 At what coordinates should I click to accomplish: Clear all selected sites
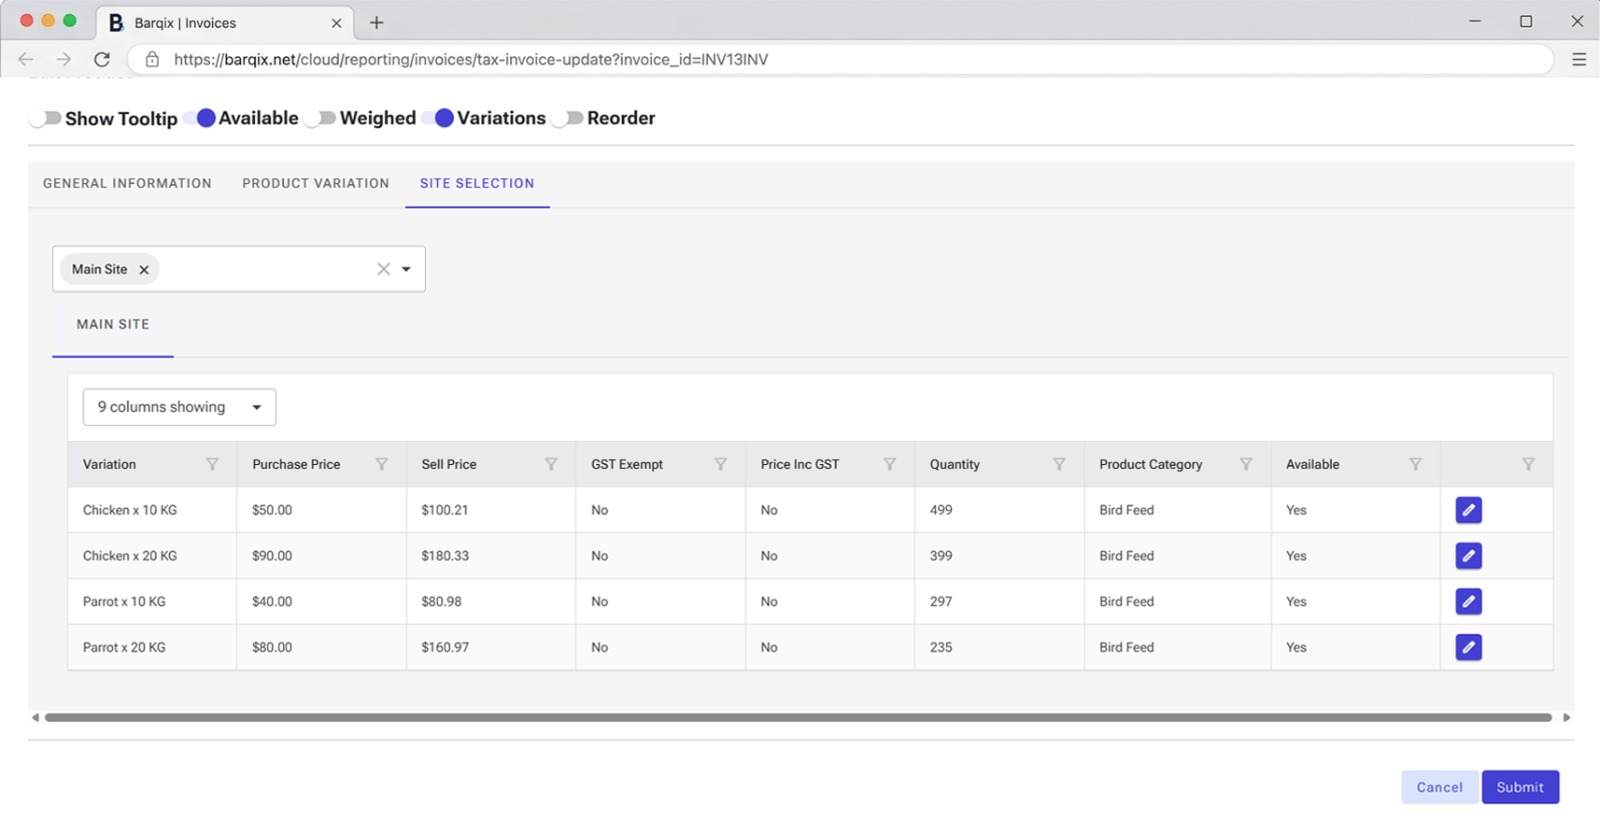[x=383, y=269]
